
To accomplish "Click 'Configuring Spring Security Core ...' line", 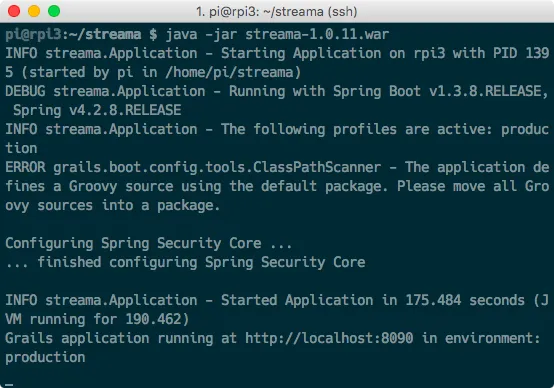I will (148, 243).
